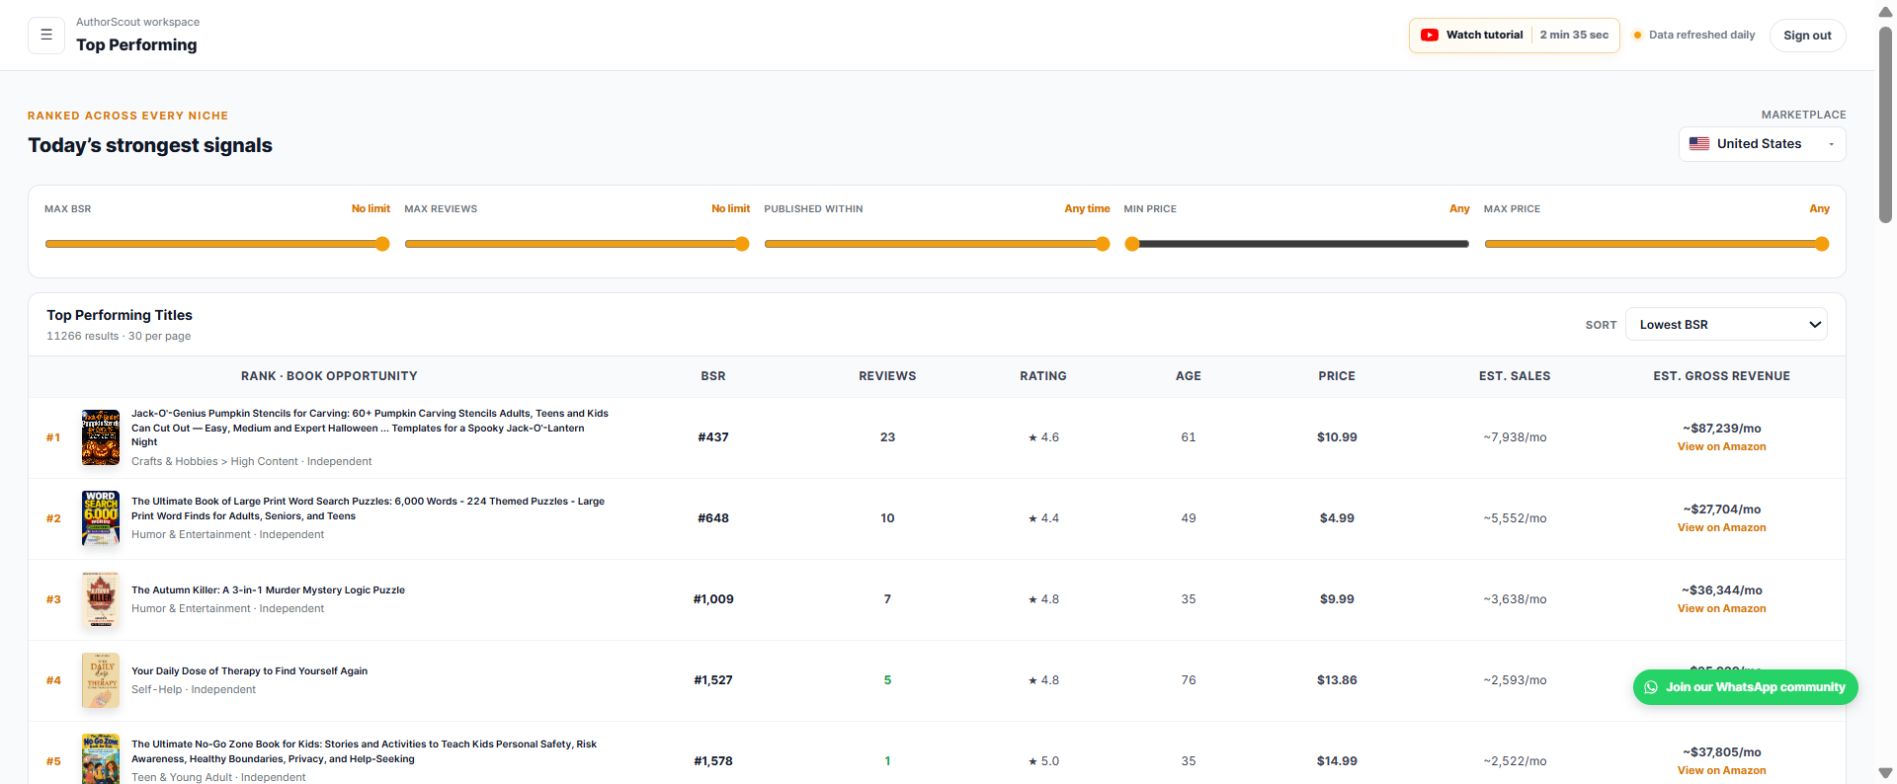This screenshot has height=784, width=1897.
Task: Click The Autumn Killer book title
Action: pyautogui.click(x=268, y=590)
